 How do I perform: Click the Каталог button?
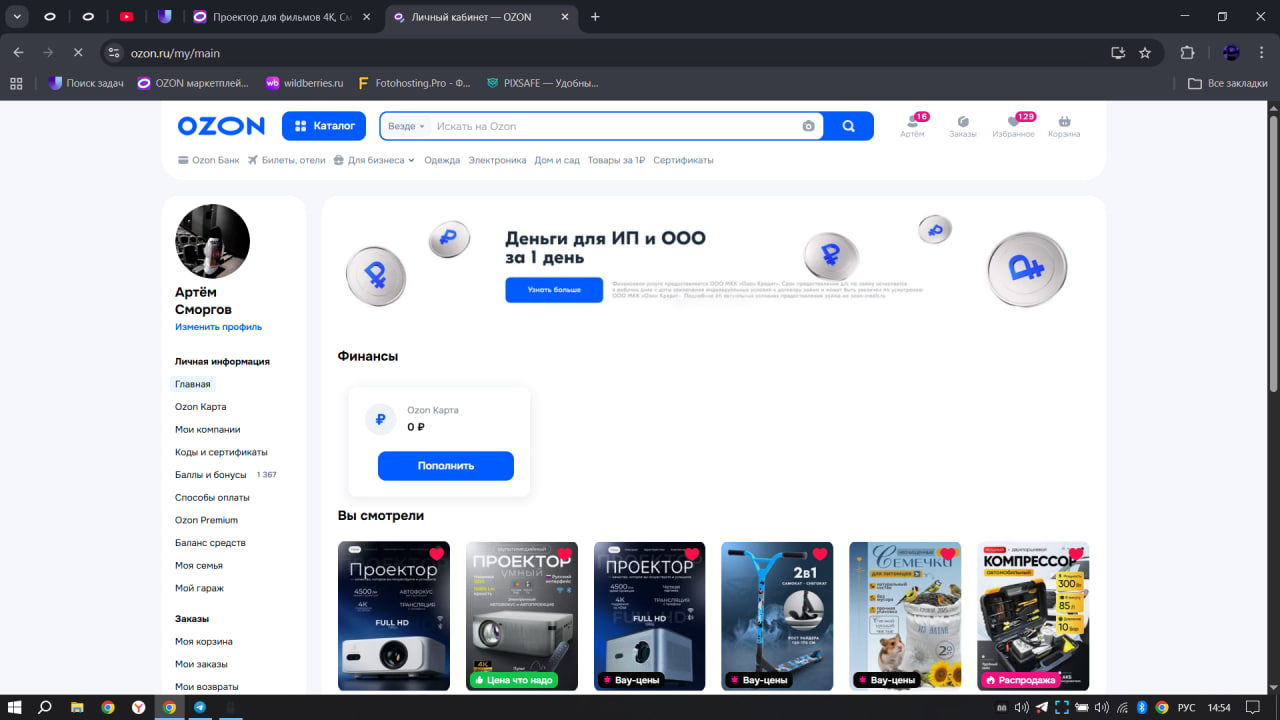pyautogui.click(x=325, y=126)
